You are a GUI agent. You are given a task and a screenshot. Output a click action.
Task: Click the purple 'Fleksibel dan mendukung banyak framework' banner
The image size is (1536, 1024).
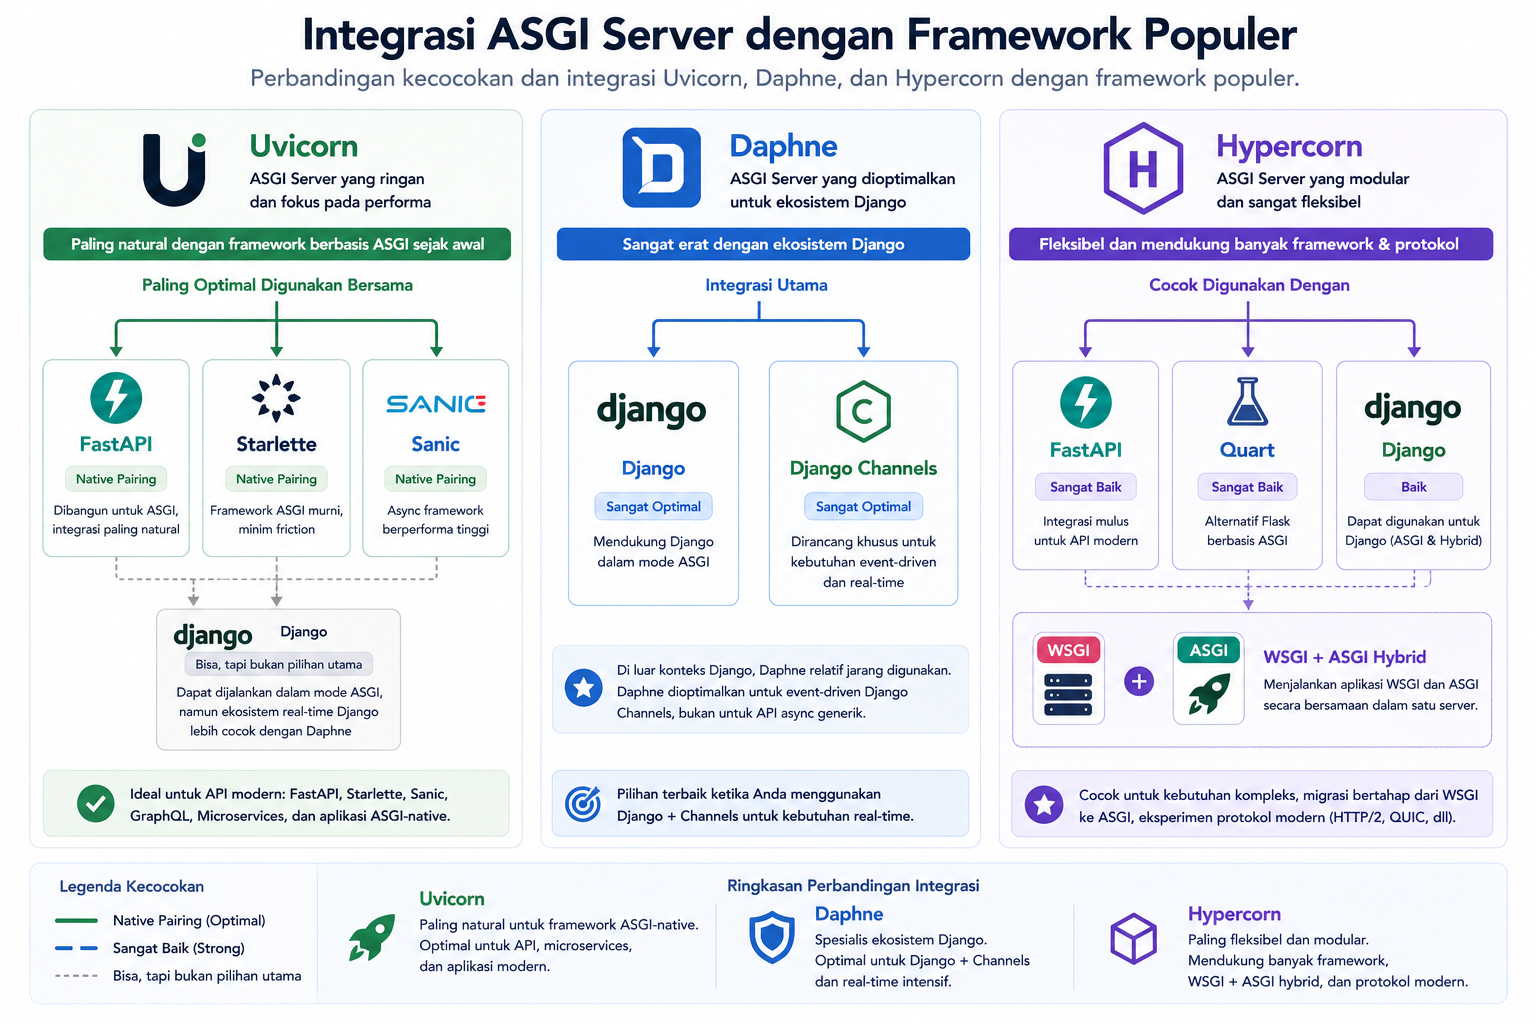pyautogui.click(x=1250, y=244)
